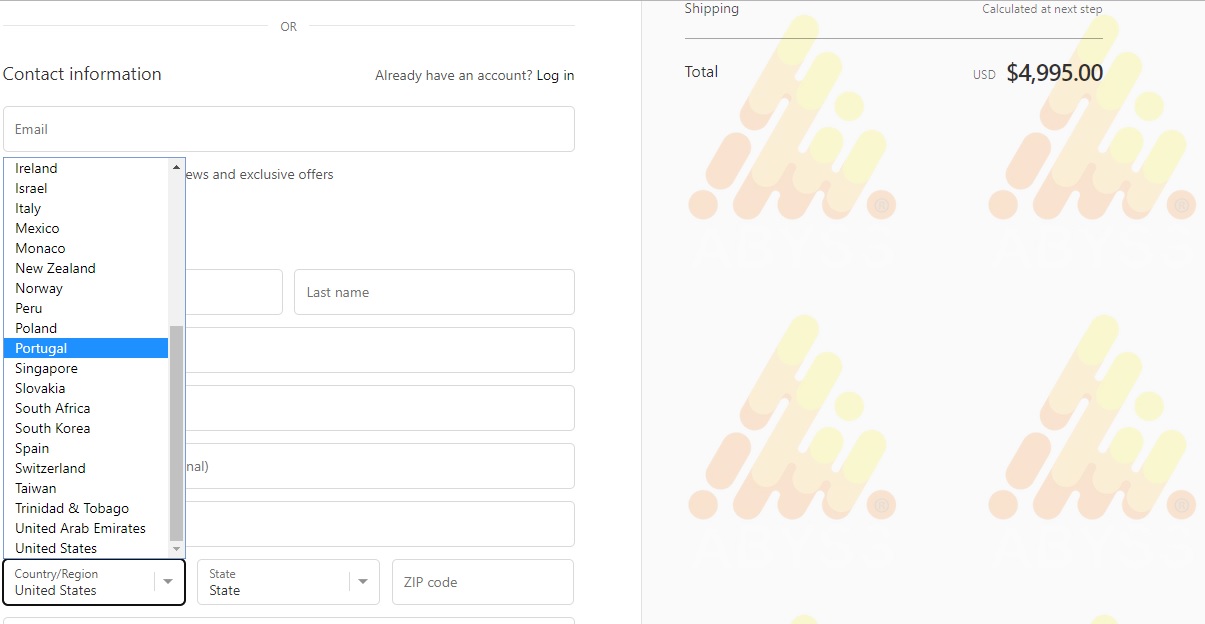Image resolution: width=1205 pixels, height=624 pixels.
Task: Click the country list scrollbar thumb
Action: point(177,433)
